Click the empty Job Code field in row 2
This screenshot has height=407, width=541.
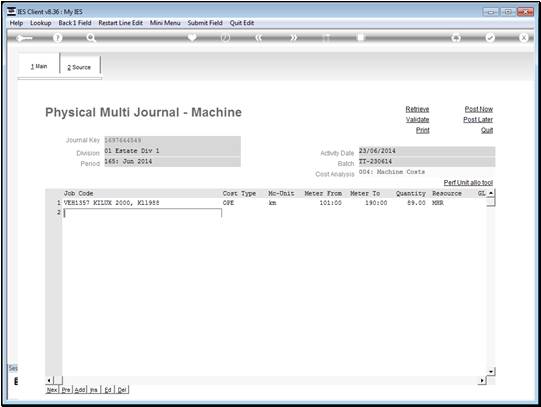pyautogui.click(x=142, y=213)
